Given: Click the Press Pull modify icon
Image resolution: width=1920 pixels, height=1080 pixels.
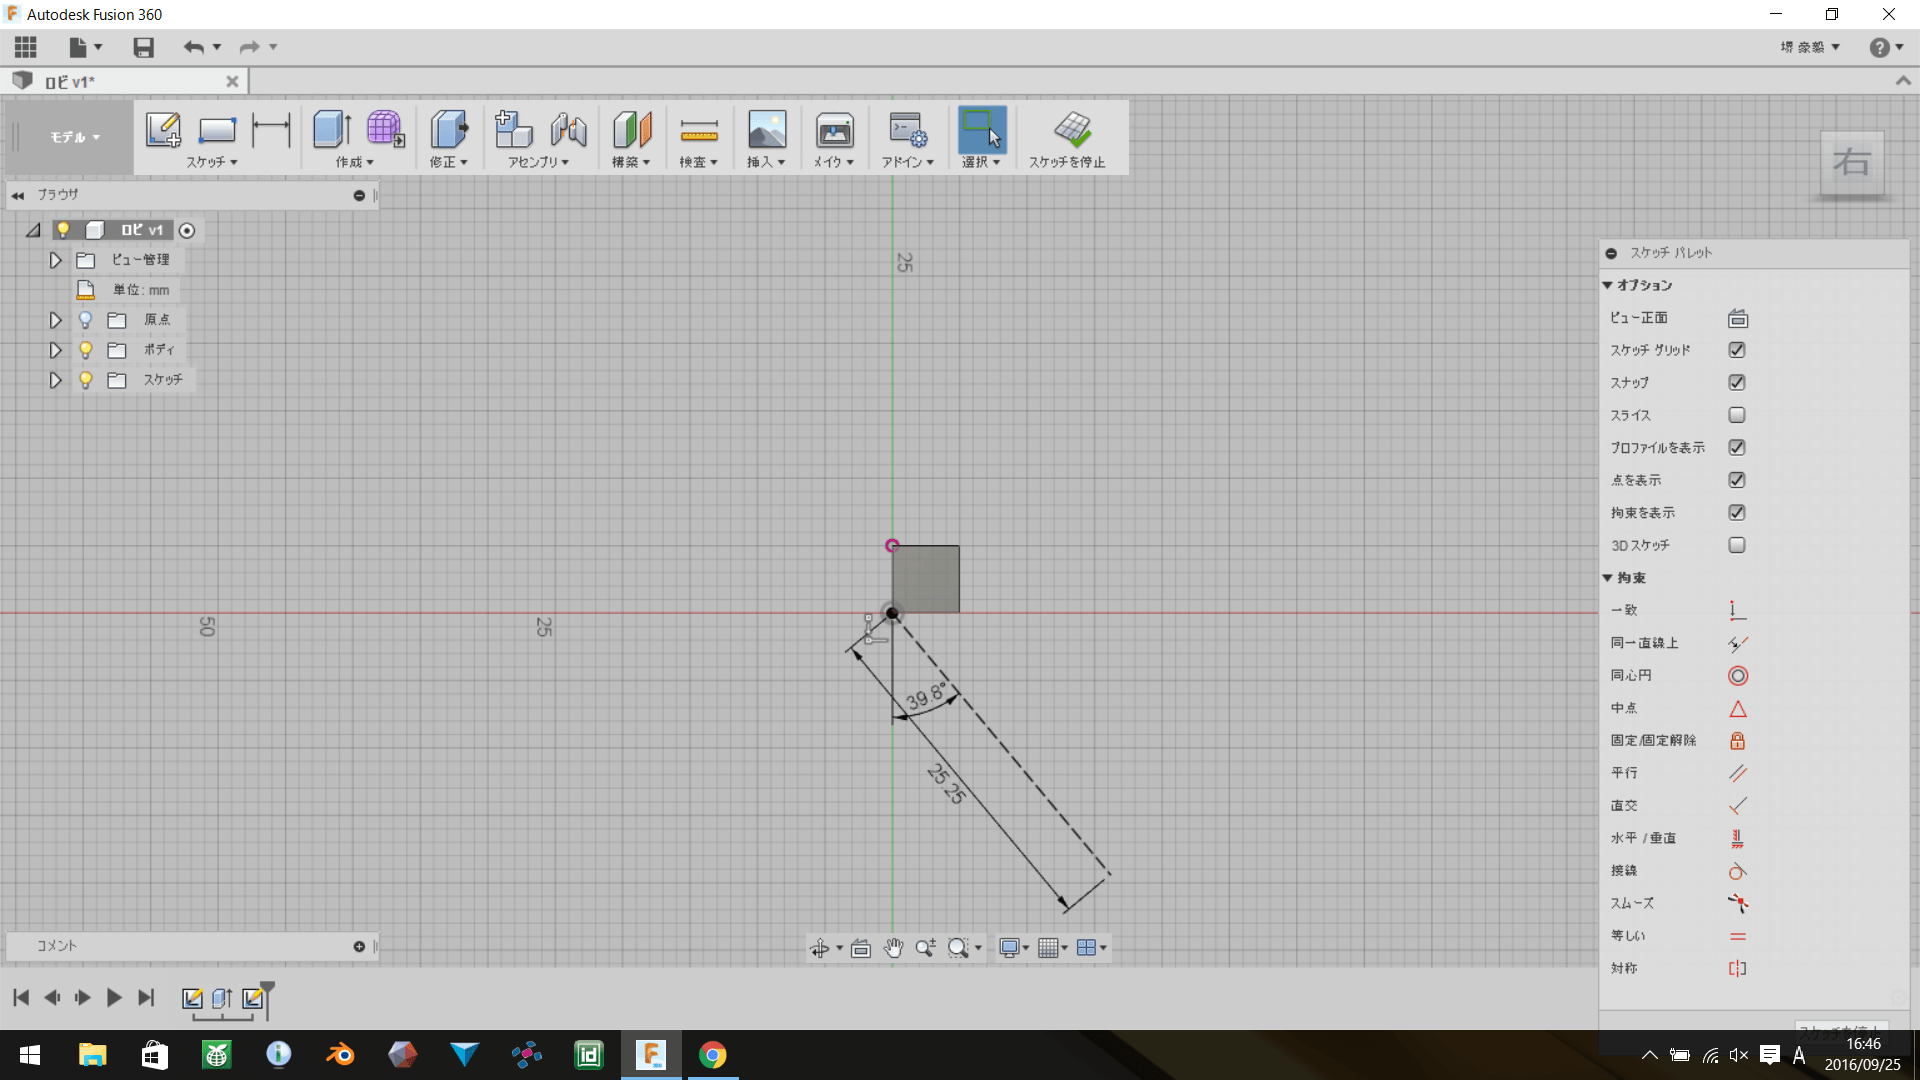Looking at the screenshot, I should tap(449, 130).
